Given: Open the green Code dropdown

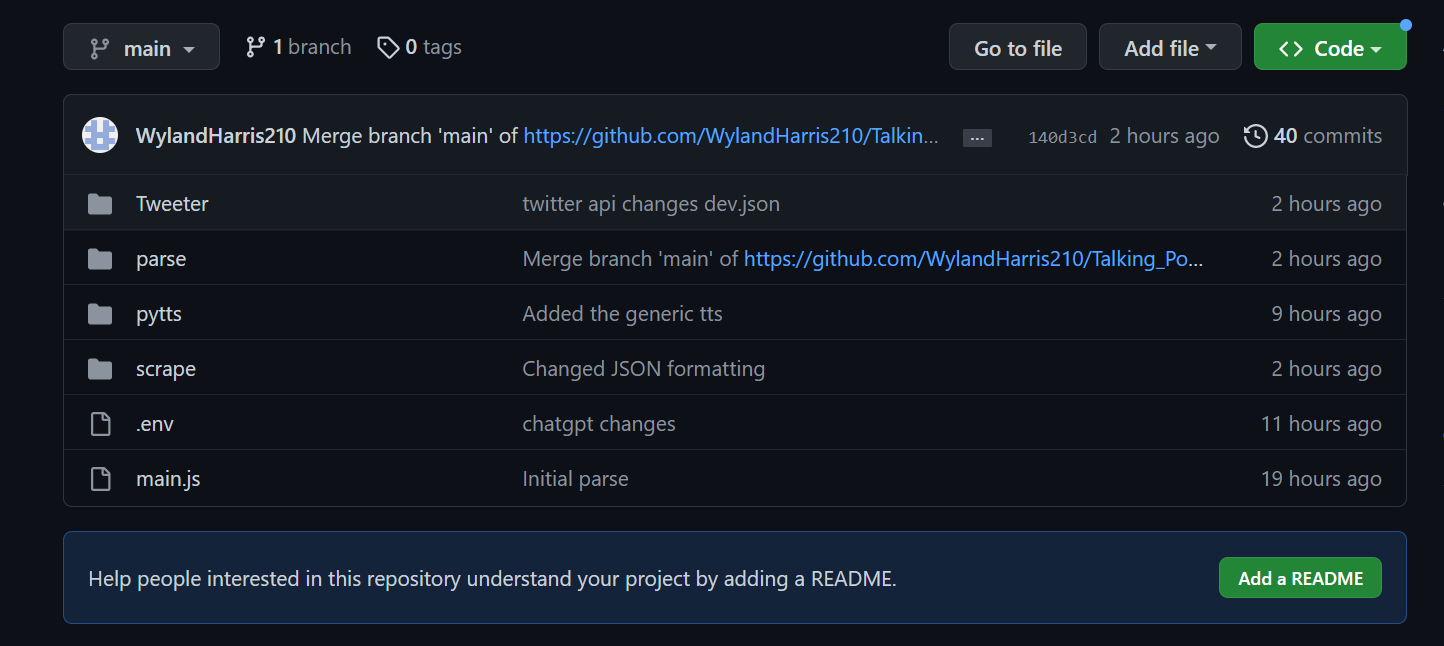Looking at the screenshot, I should click(1330, 47).
